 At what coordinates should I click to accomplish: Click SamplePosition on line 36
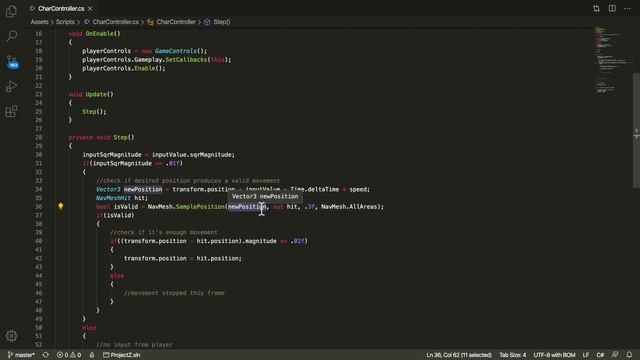point(200,207)
